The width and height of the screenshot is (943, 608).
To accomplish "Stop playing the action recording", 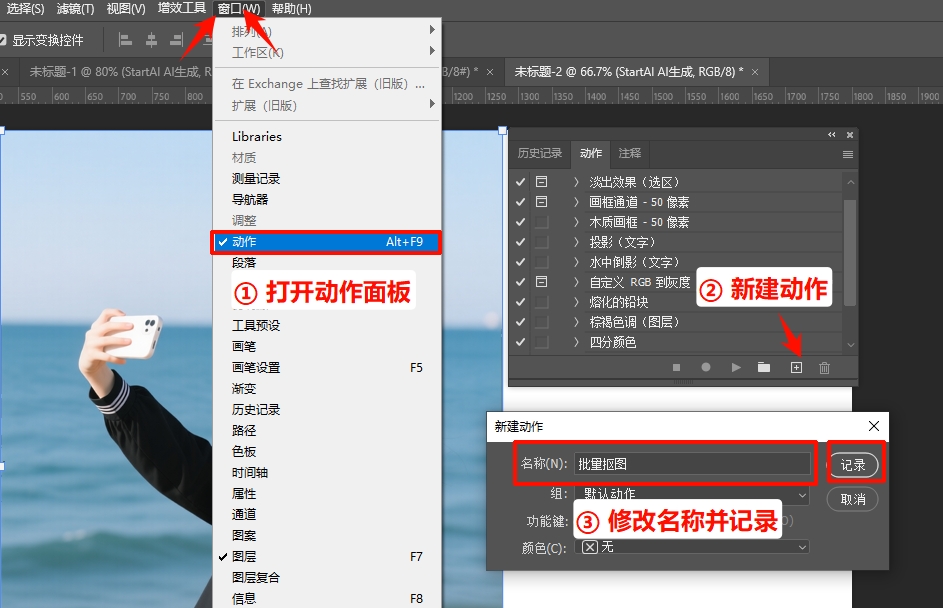I will coord(676,367).
